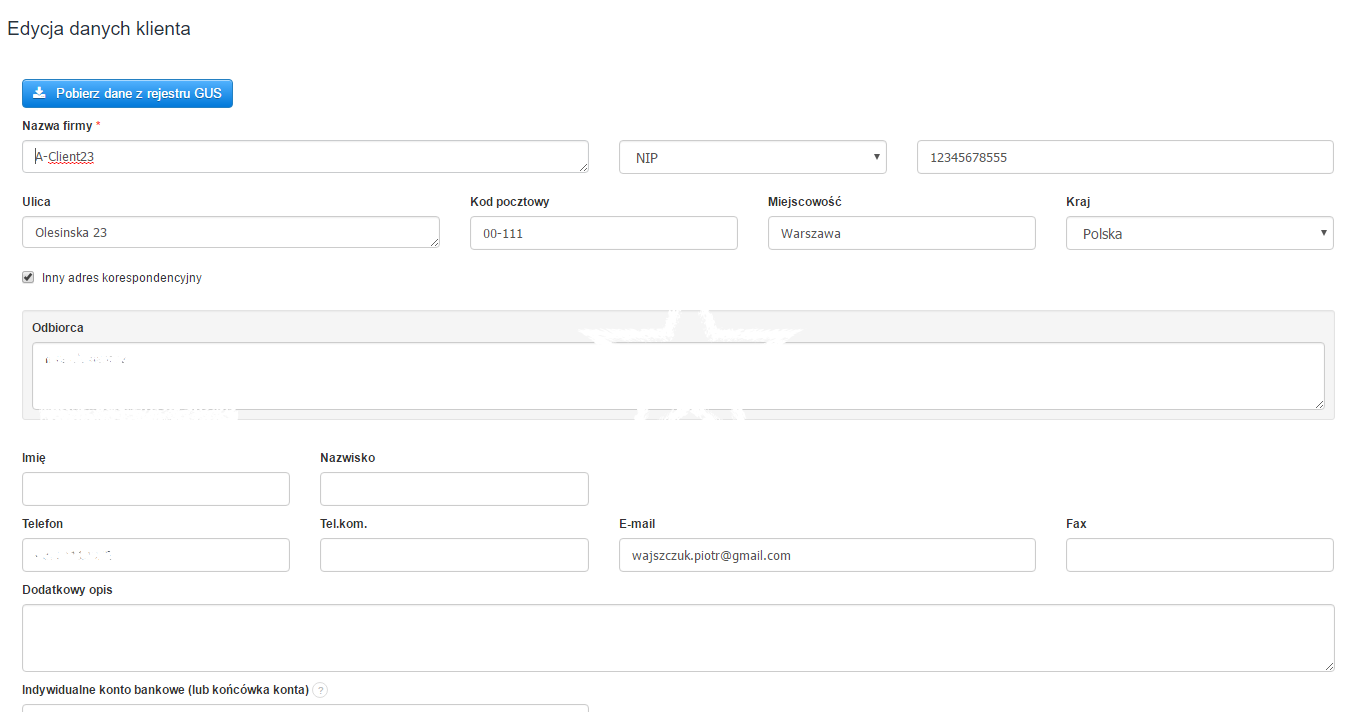This screenshot has width=1360, height=712.
Task: Click the individual bank account input field
Action: coord(304,707)
